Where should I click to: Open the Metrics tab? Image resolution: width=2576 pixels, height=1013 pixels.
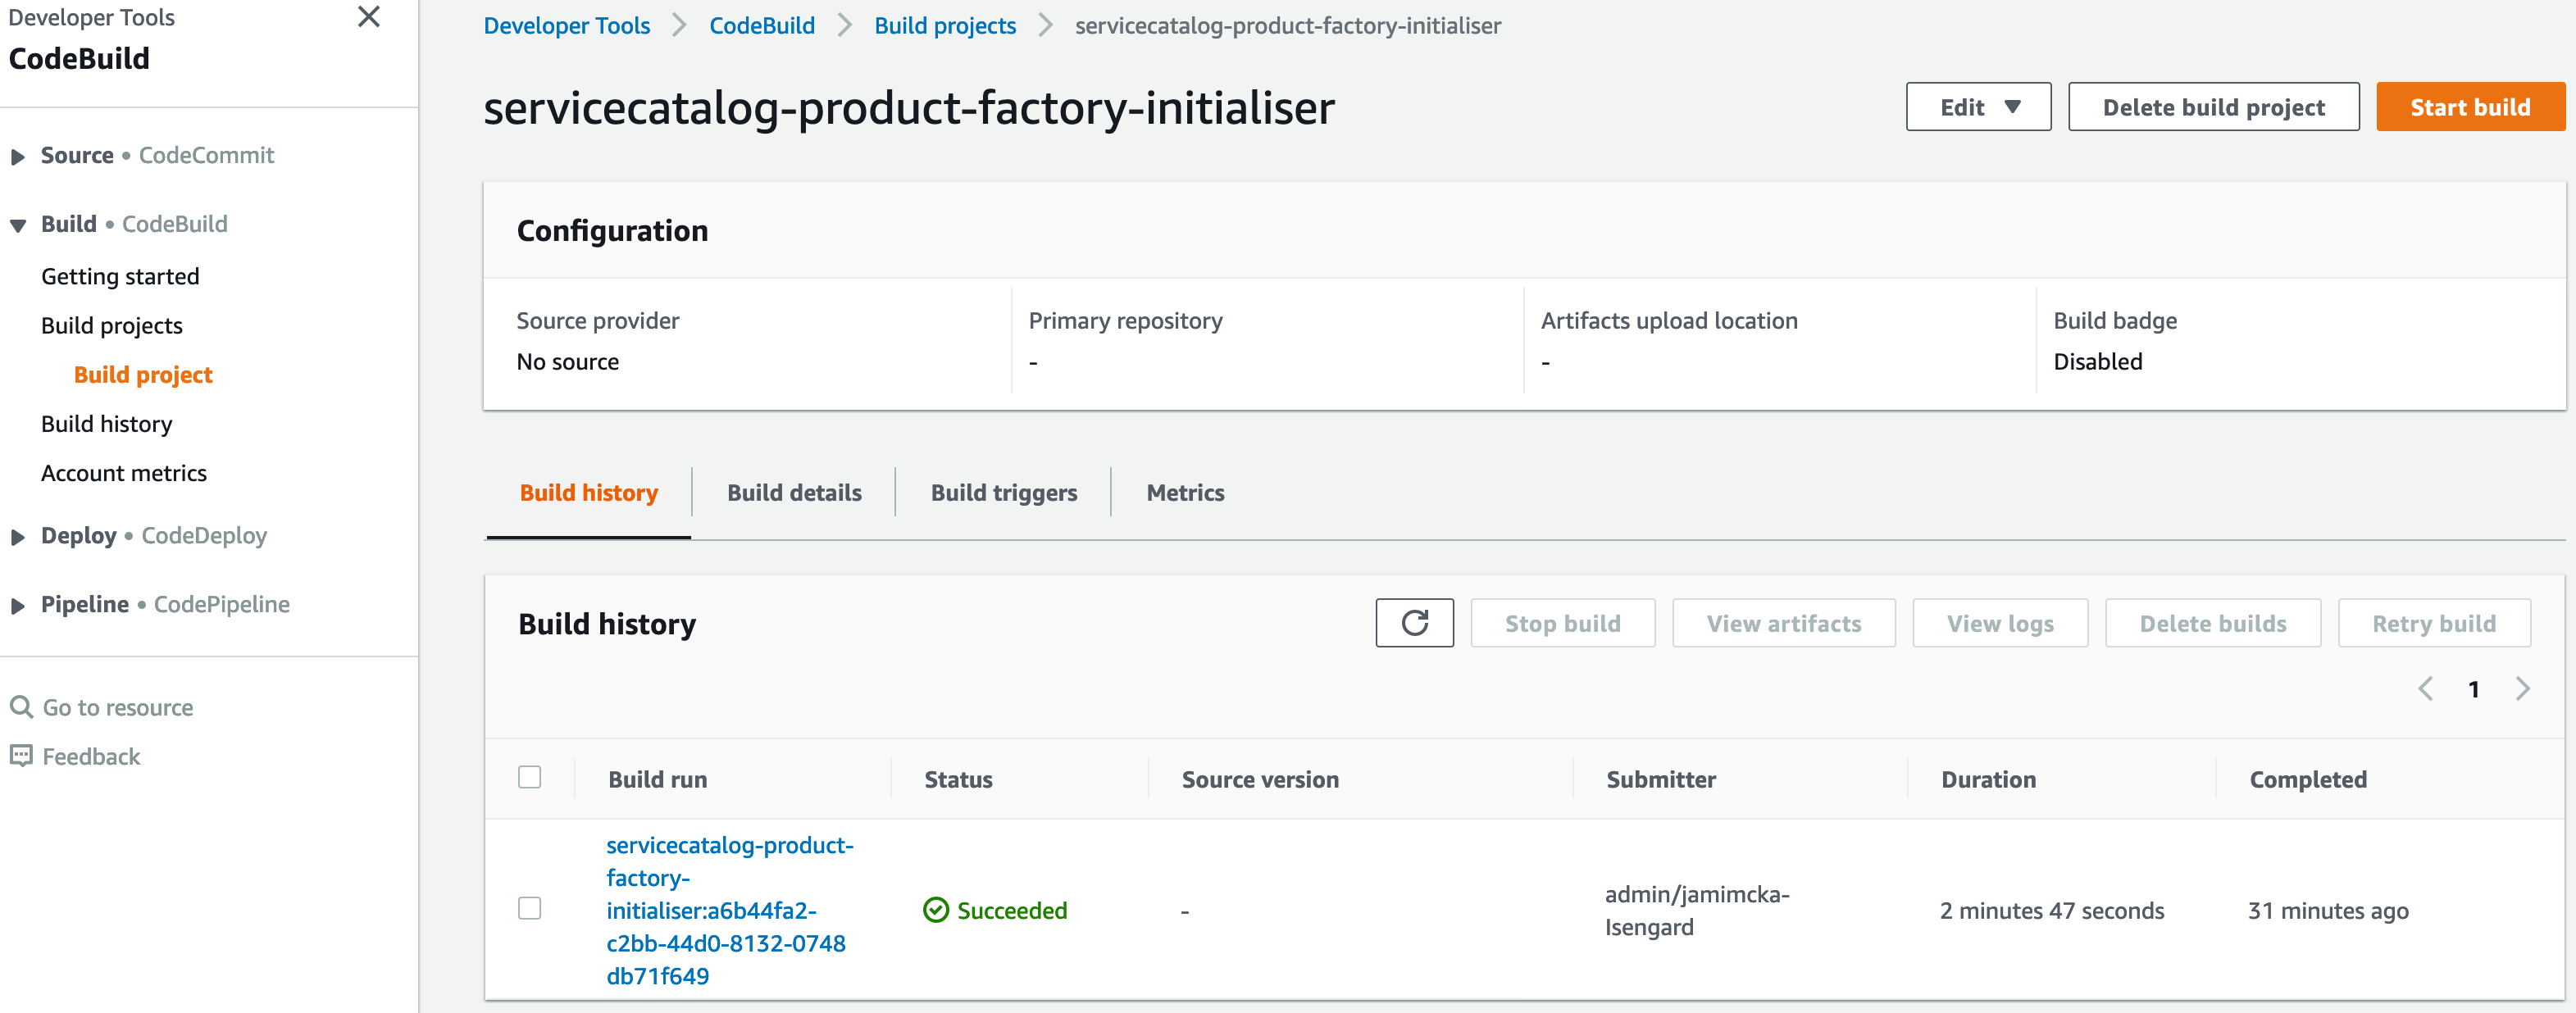[1185, 492]
